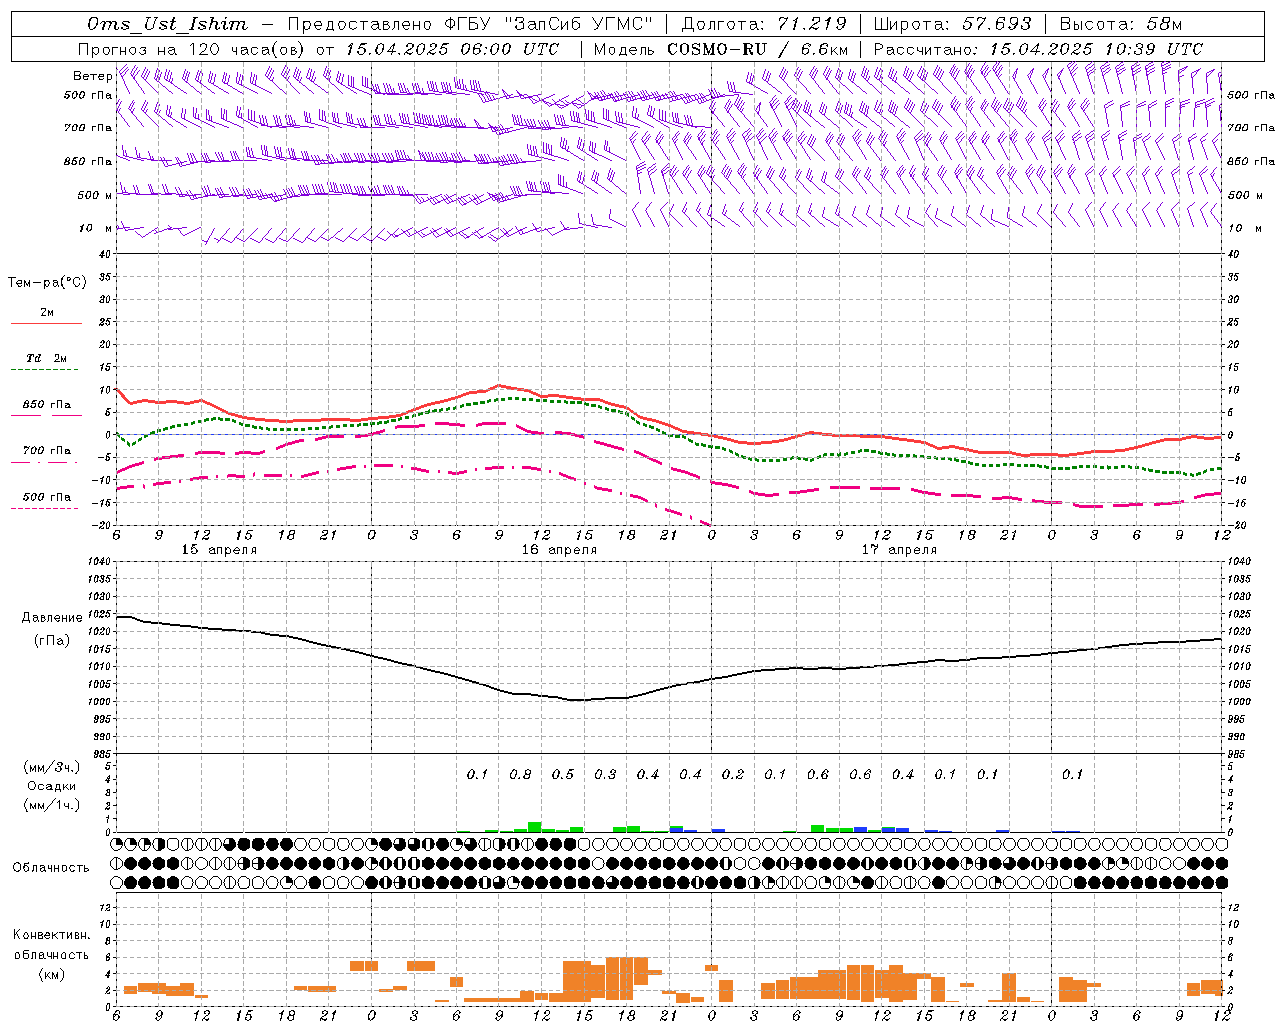The image size is (1280, 1024).
Task: Click the 17 апреля date label
Action: tap(899, 550)
